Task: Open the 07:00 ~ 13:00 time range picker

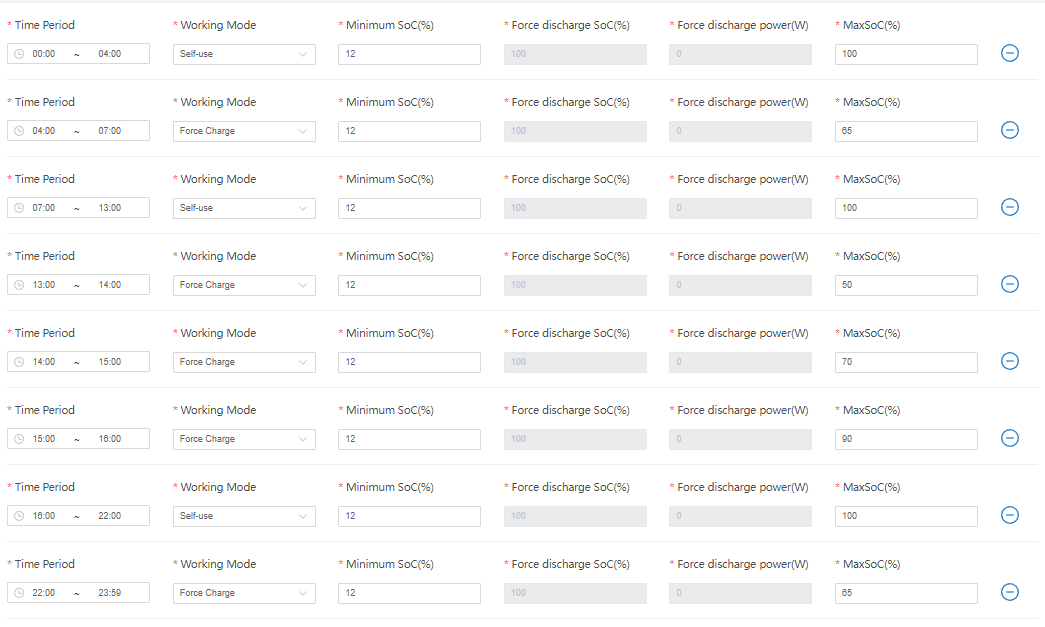Action: pyautogui.click(x=78, y=208)
